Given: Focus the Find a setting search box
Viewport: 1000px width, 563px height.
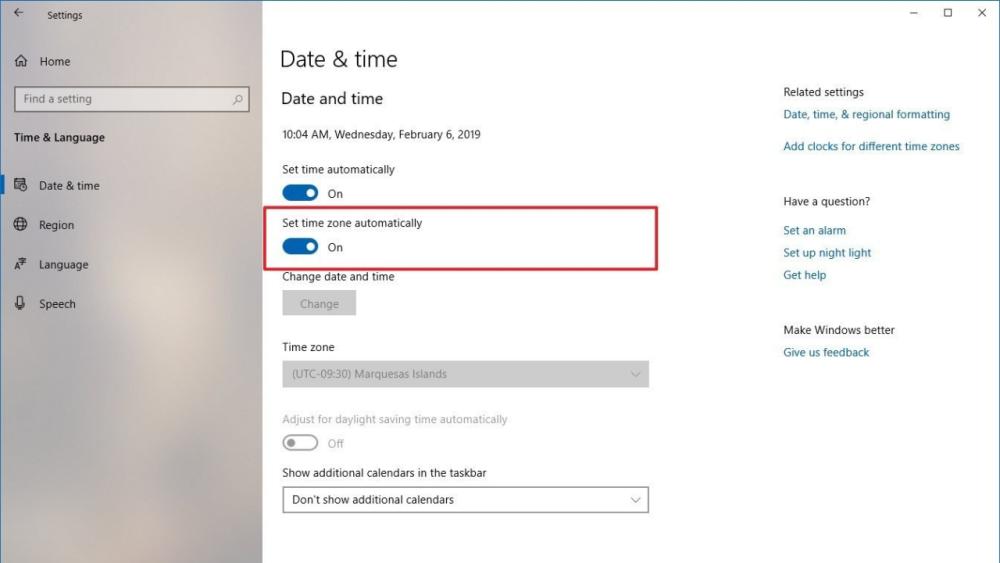Looking at the screenshot, I should [x=131, y=99].
